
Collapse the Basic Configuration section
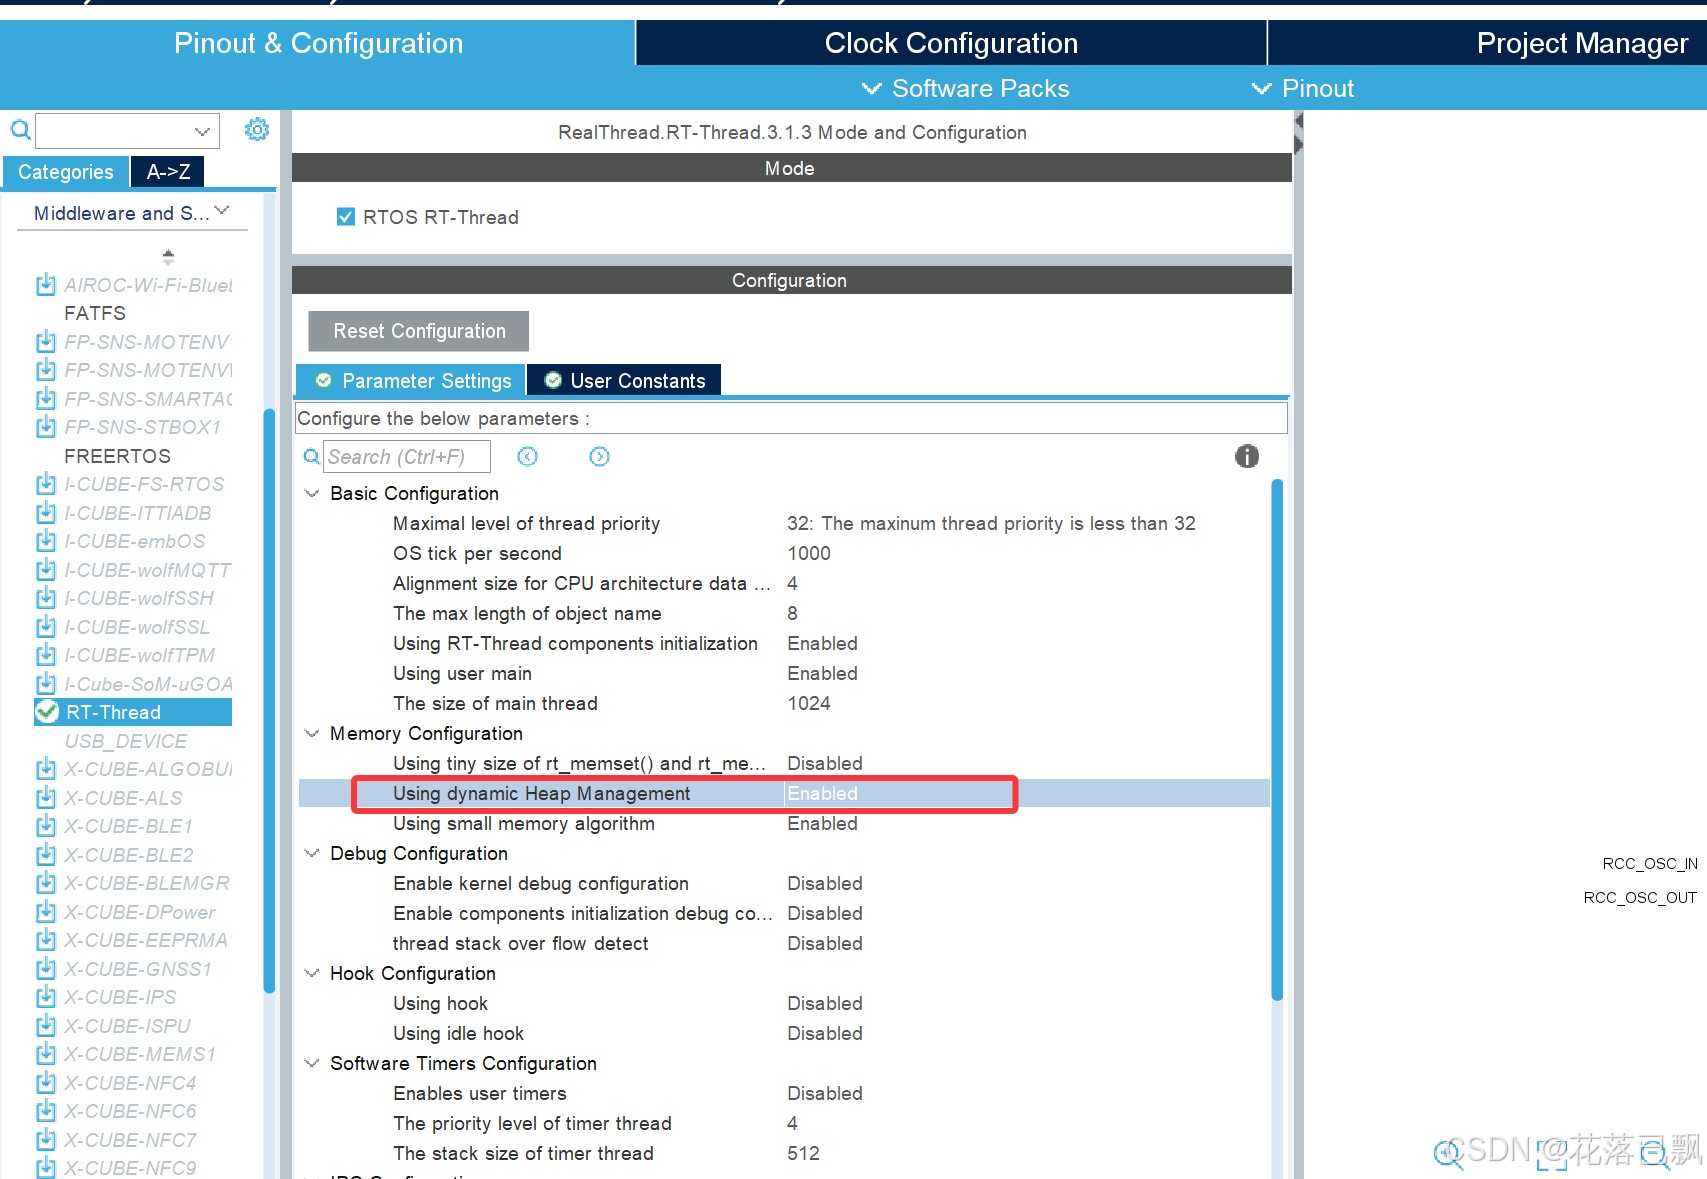[x=312, y=493]
